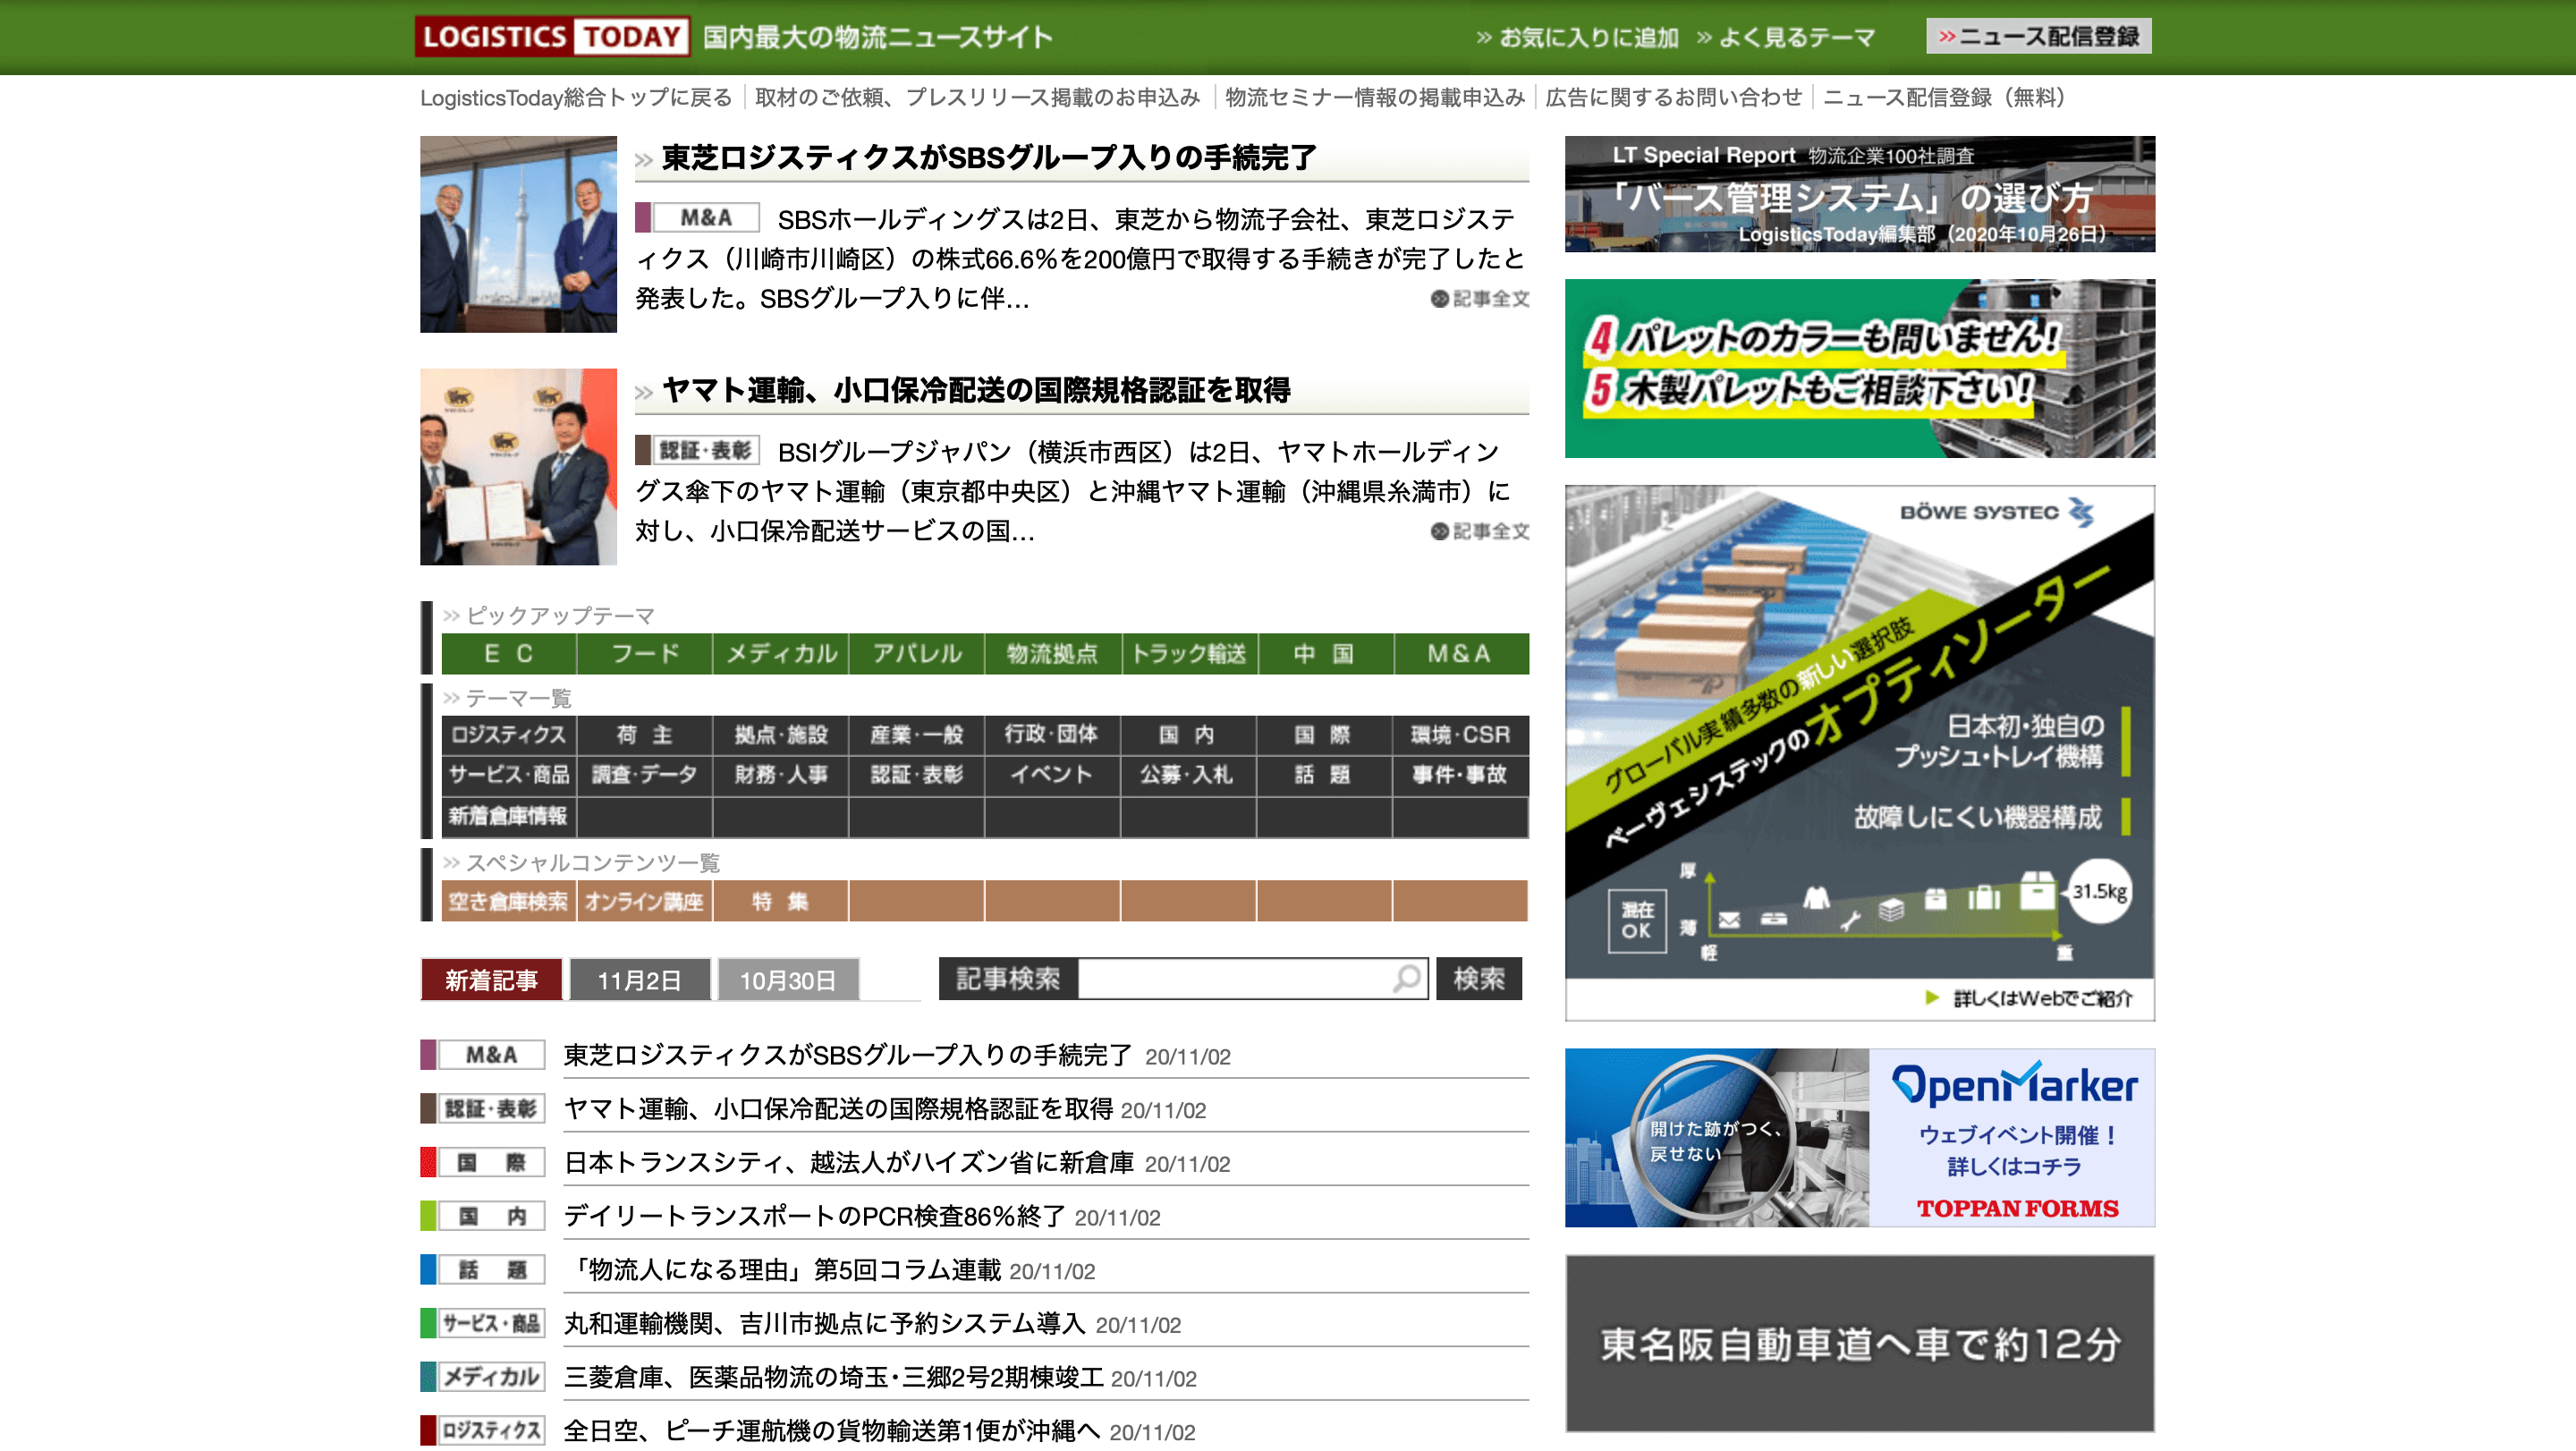
Task: Switch to the 10月30日 tab
Action: click(x=787, y=980)
